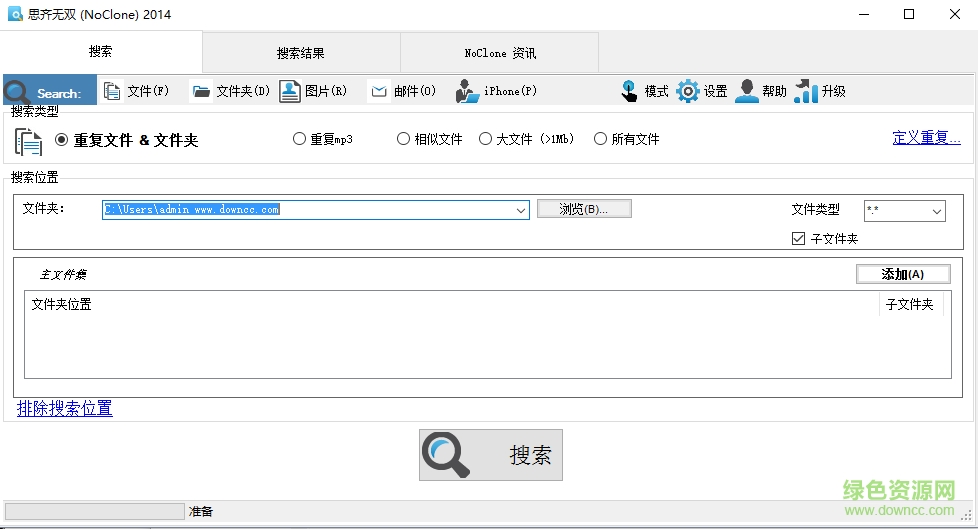Open 设置 settings gear icon
Screen dimensions: 978x529
(687, 91)
